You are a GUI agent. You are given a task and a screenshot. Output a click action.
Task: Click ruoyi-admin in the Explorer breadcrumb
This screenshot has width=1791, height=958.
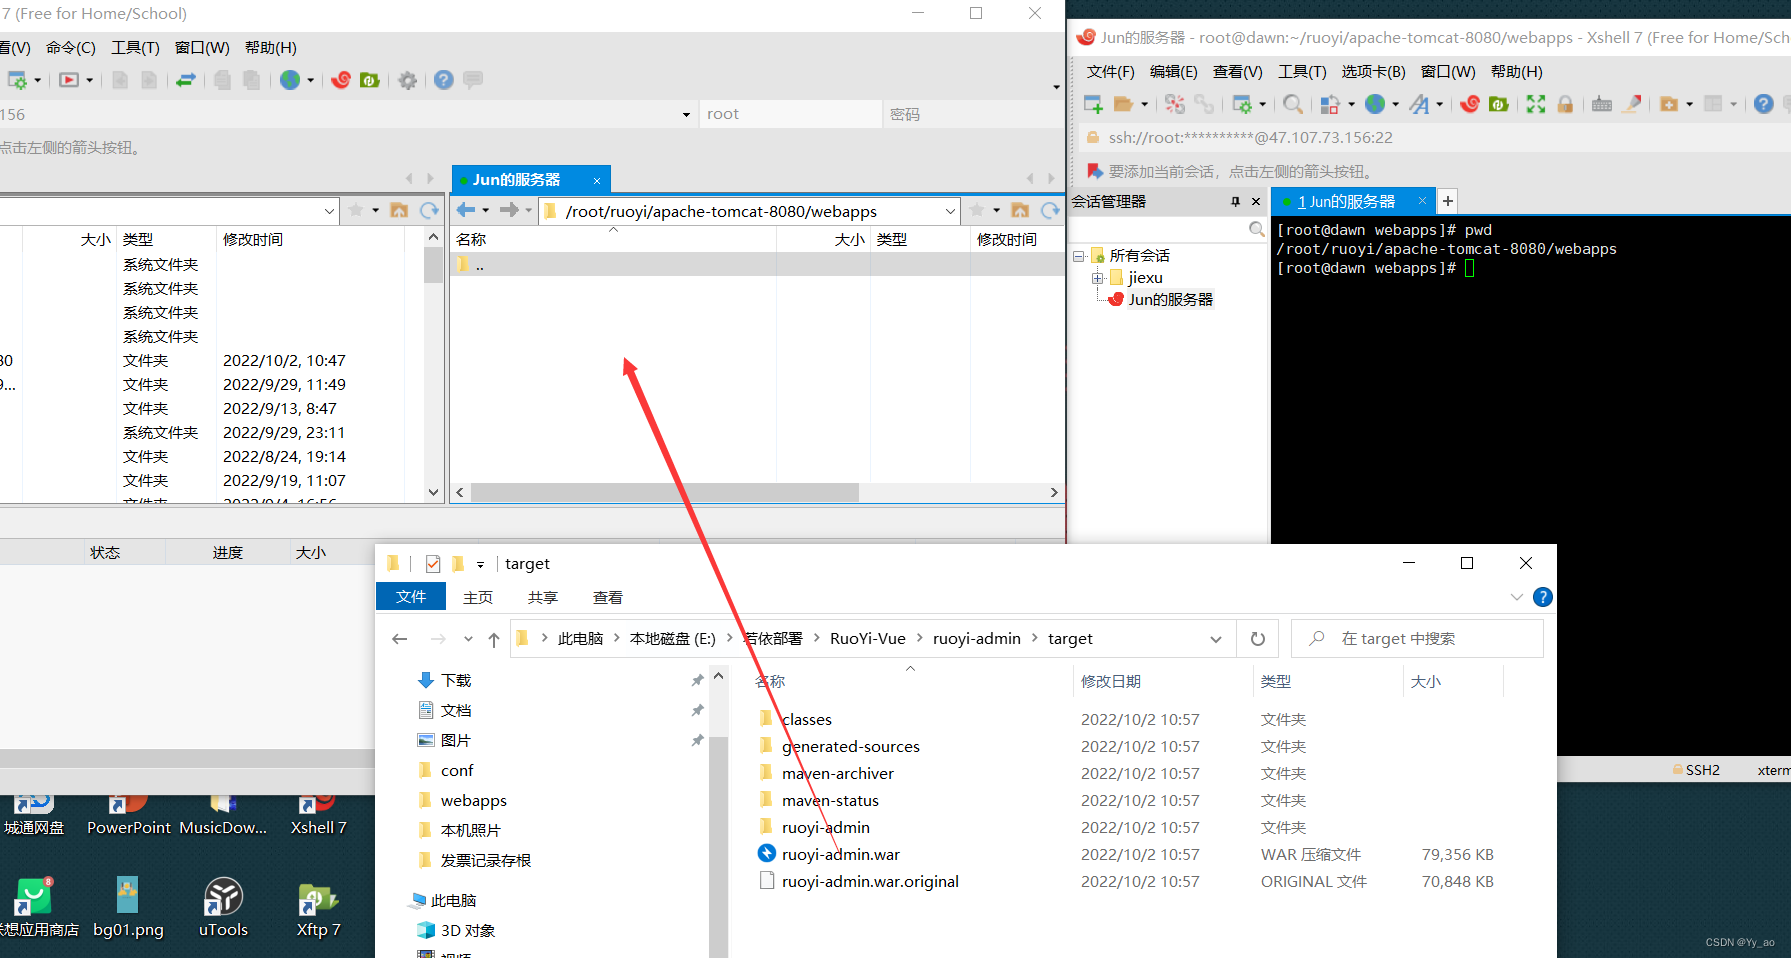click(x=977, y=639)
